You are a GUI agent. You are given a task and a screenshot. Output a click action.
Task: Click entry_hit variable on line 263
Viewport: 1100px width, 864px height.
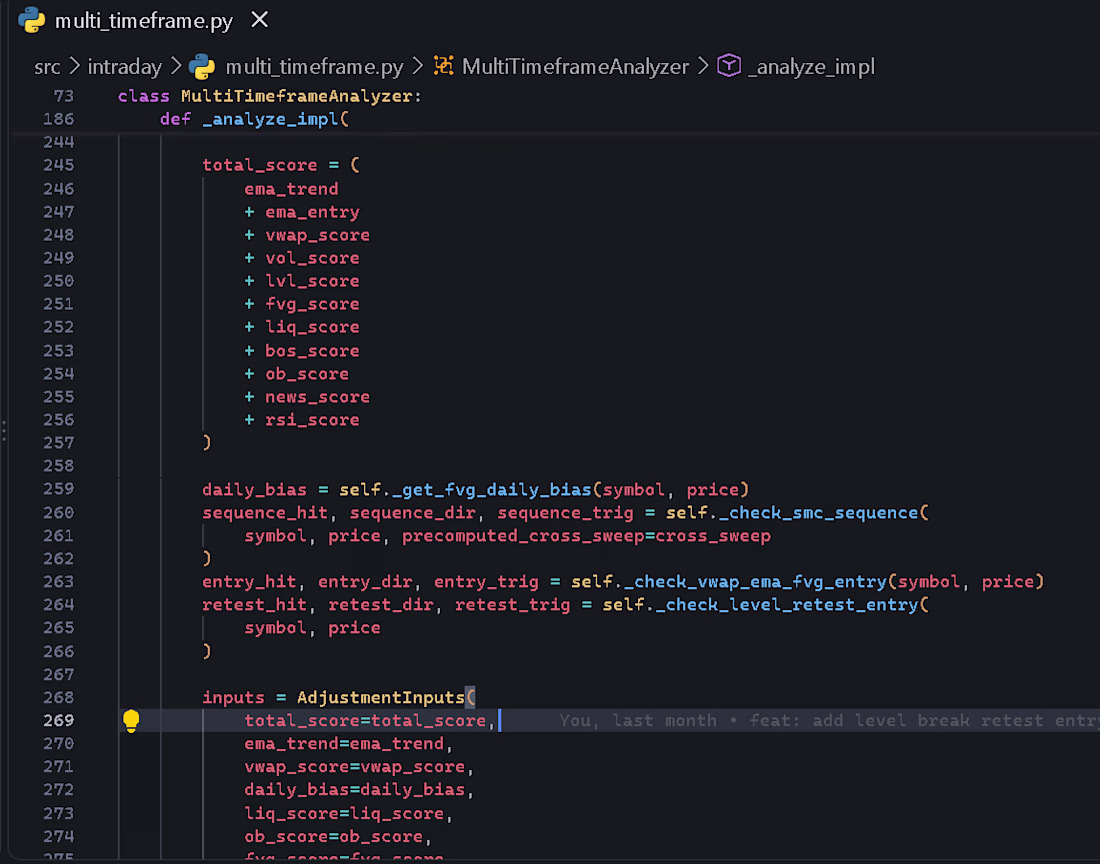[249, 582]
